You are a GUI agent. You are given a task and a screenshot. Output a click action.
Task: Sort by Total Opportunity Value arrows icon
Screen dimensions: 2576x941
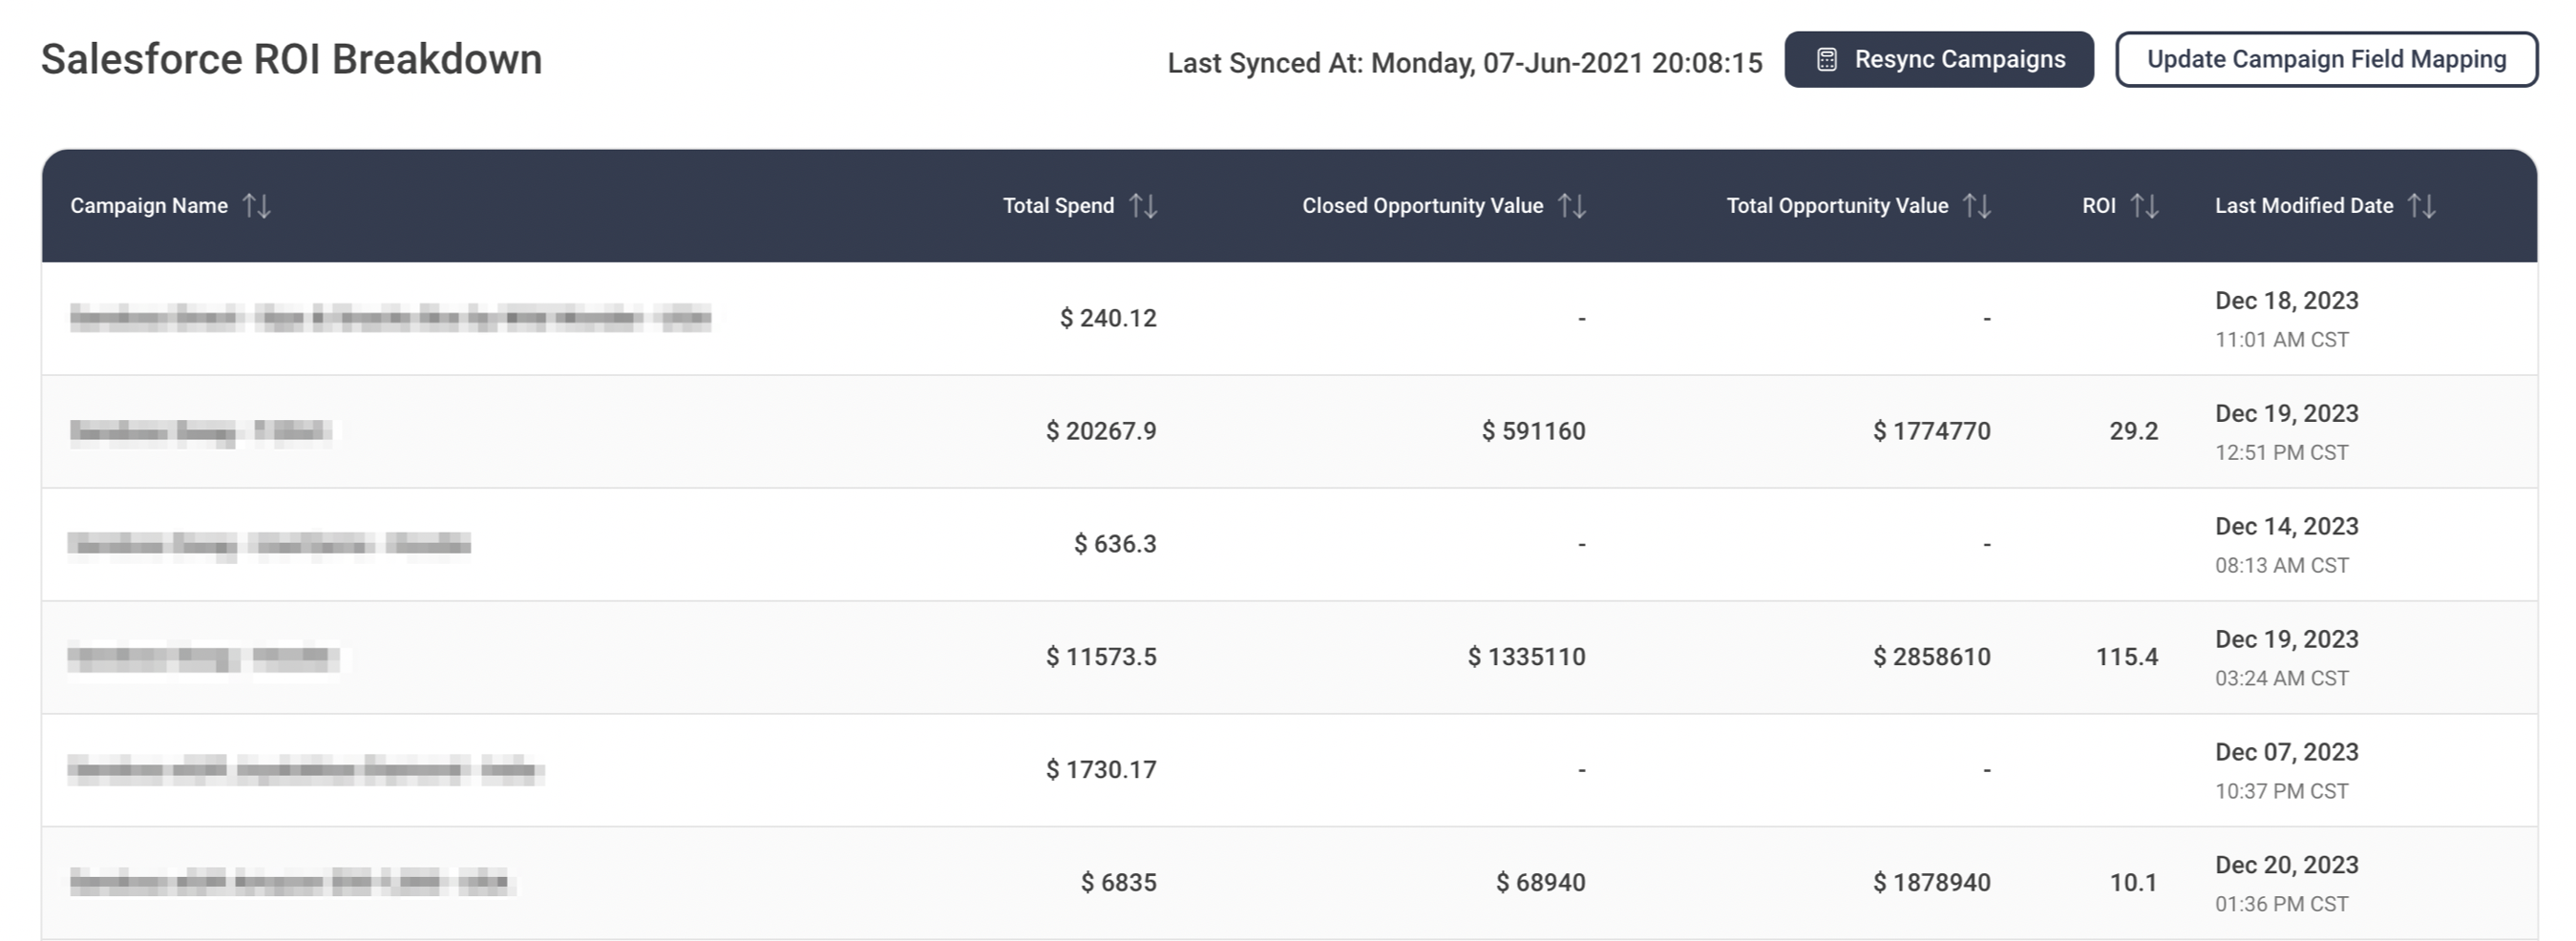(x=1977, y=206)
